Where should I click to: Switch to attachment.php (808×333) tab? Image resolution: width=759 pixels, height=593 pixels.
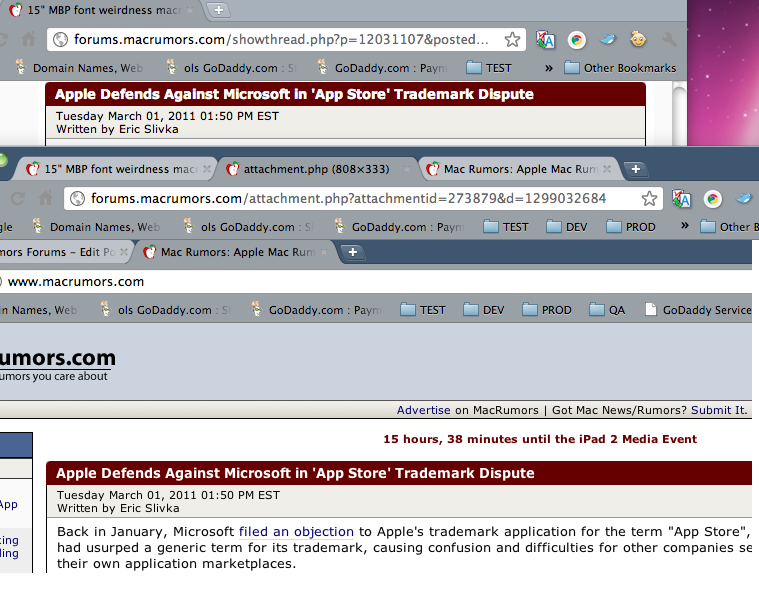click(317, 169)
